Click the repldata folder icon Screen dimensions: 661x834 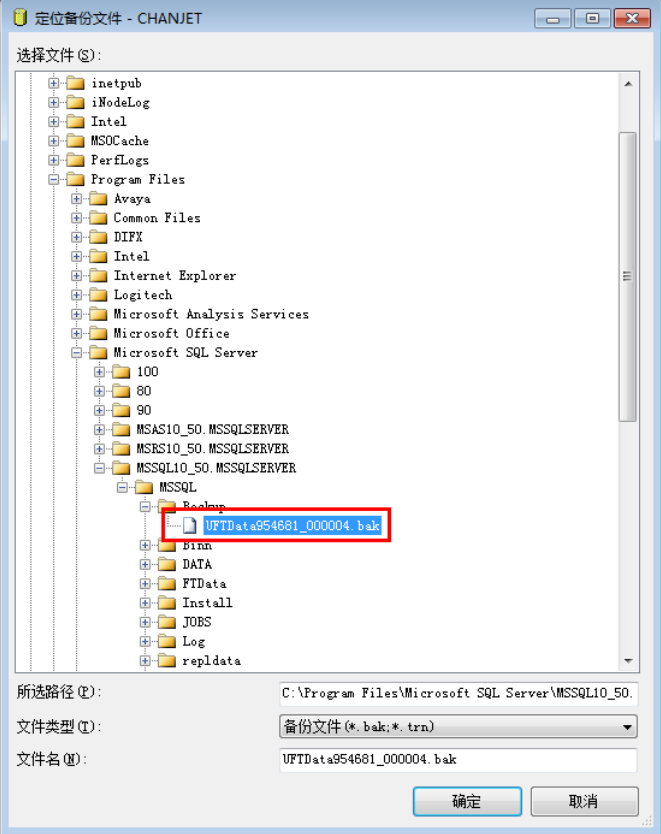pyautogui.click(x=167, y=660)
